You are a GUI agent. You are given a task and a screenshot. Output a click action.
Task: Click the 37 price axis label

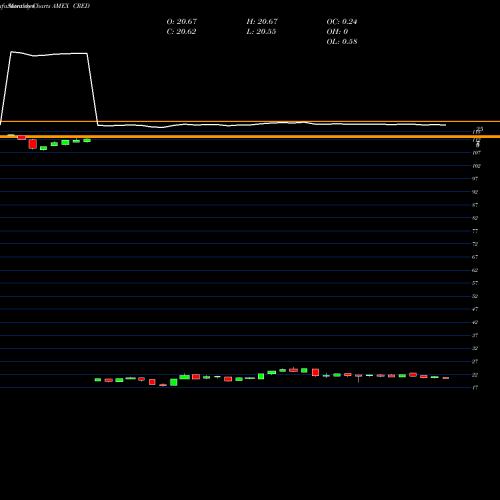point(475,335)
